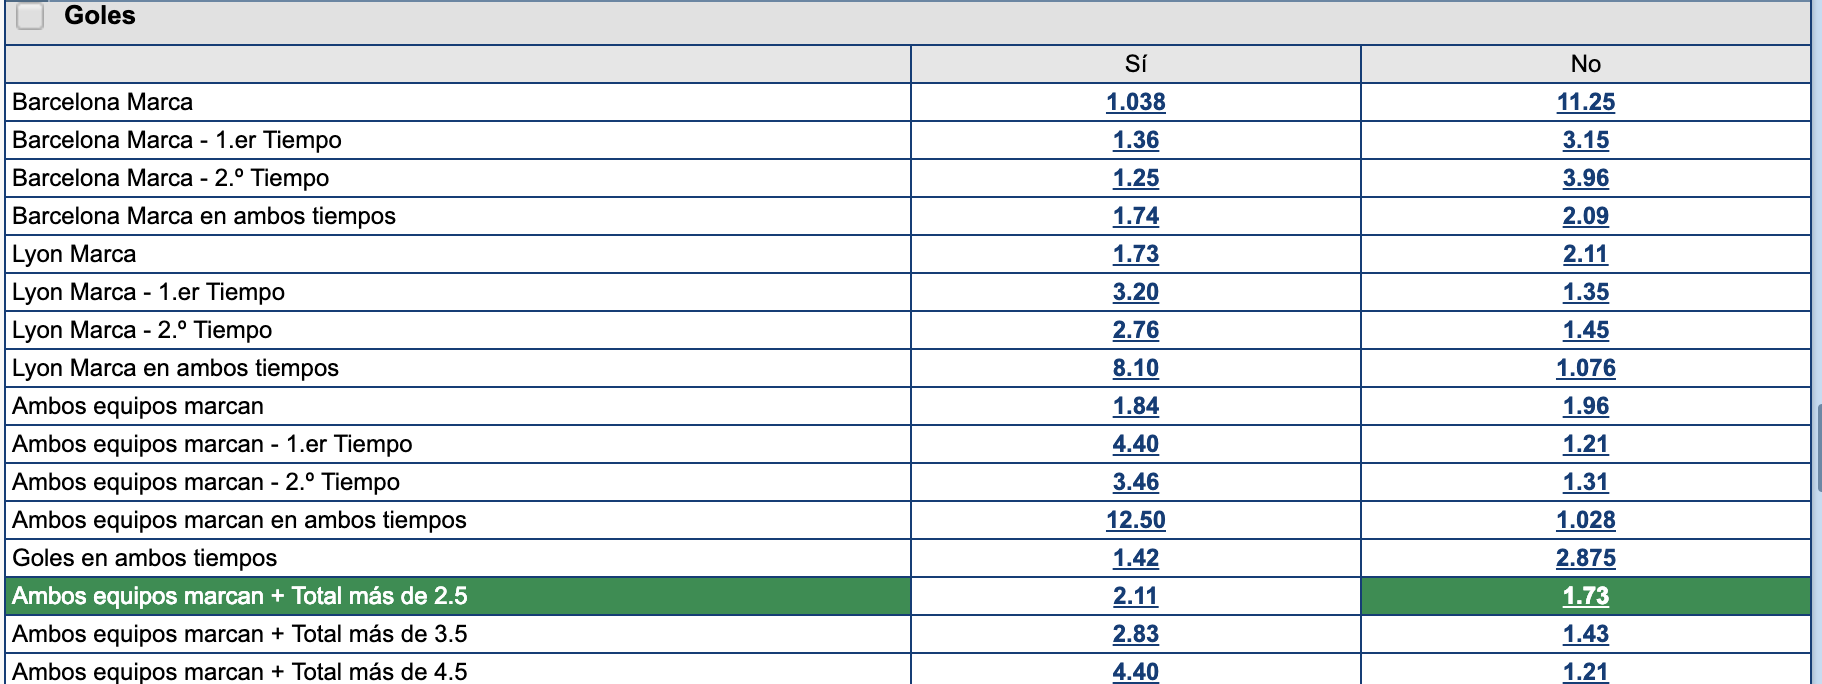Pick No 1.45 for Lyon Marca 2.º Tiempo
This screenshot has width=1822, height=684.
click(1585, 330)
